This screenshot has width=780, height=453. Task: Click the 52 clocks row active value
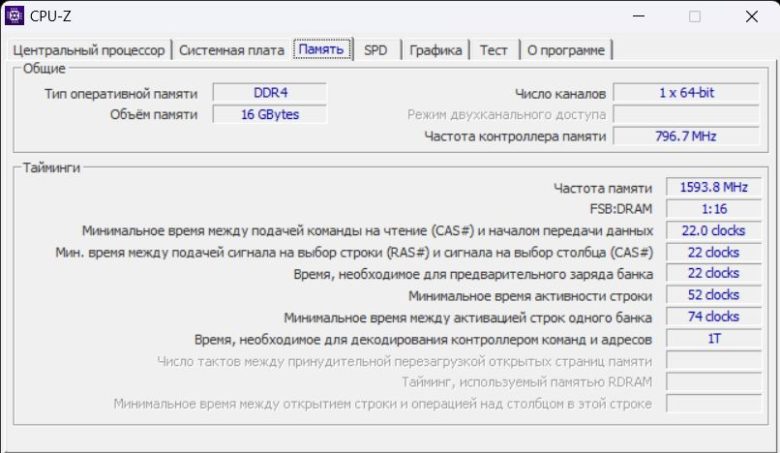(x=714, y=295)
